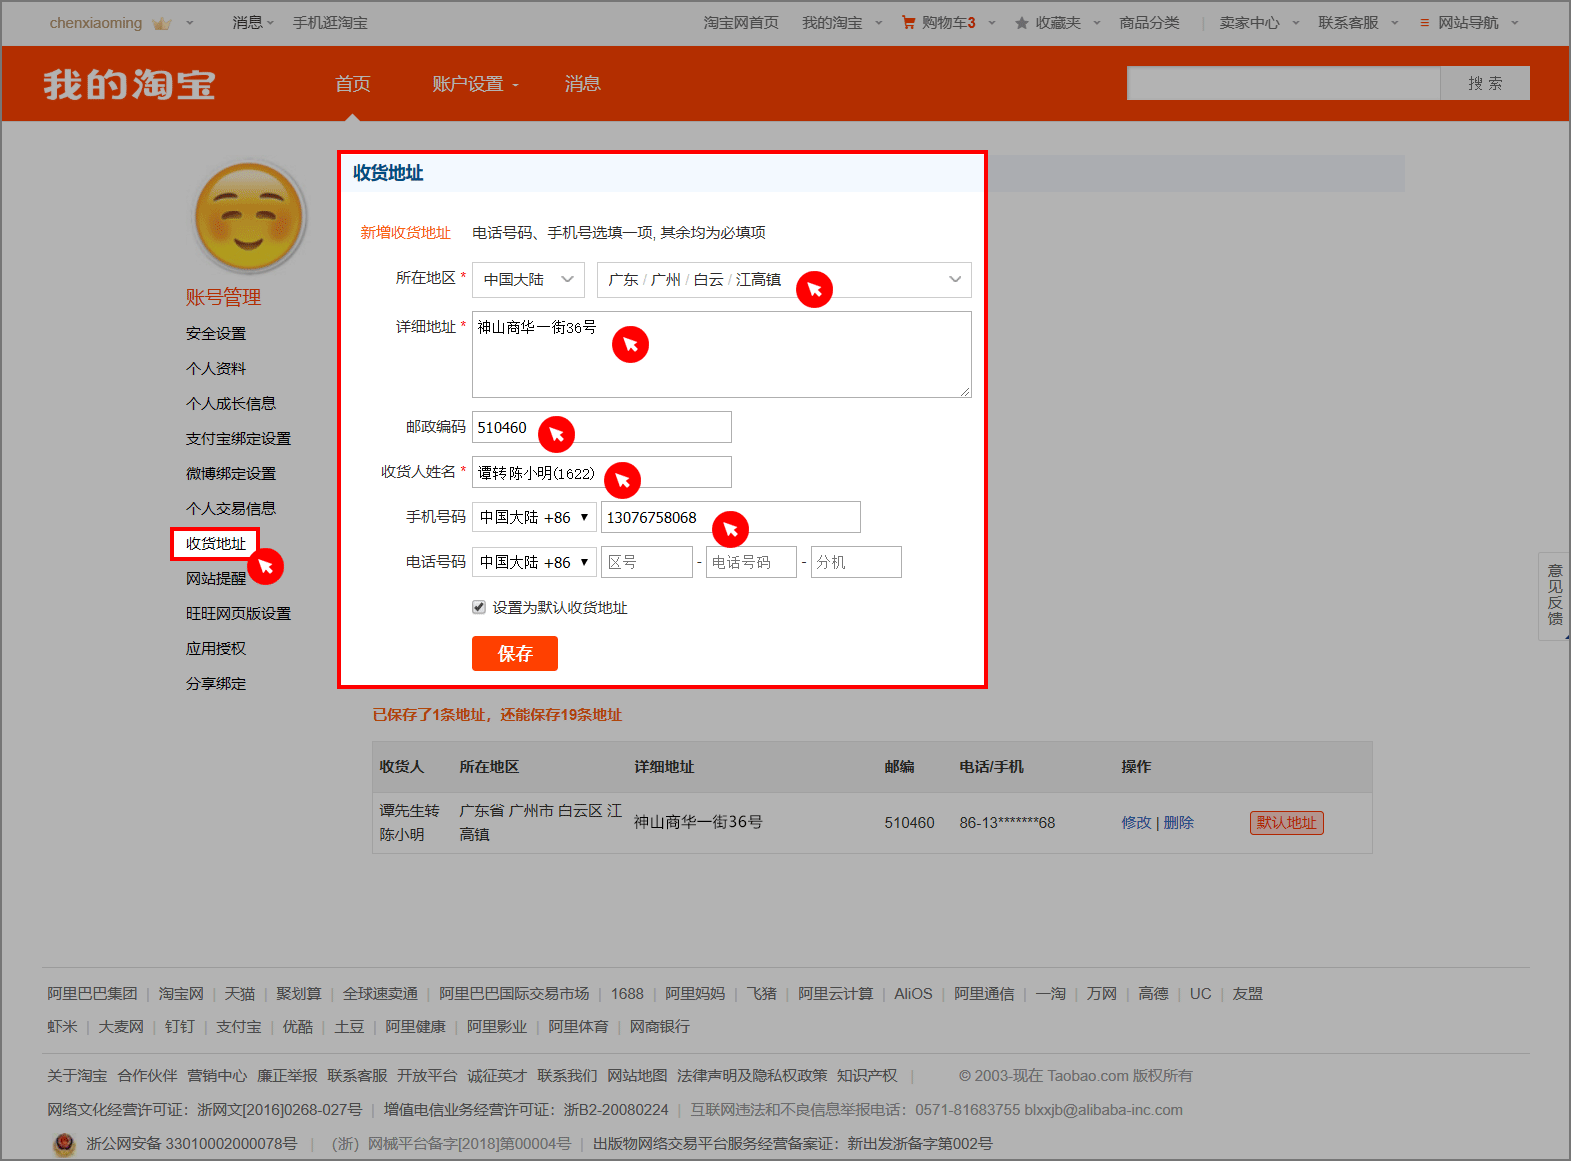This screenshot has width=1571, height=1161.
Task: Click the mobile number field 13076758068
Action: pyautogui.click(x=730, y=517)
